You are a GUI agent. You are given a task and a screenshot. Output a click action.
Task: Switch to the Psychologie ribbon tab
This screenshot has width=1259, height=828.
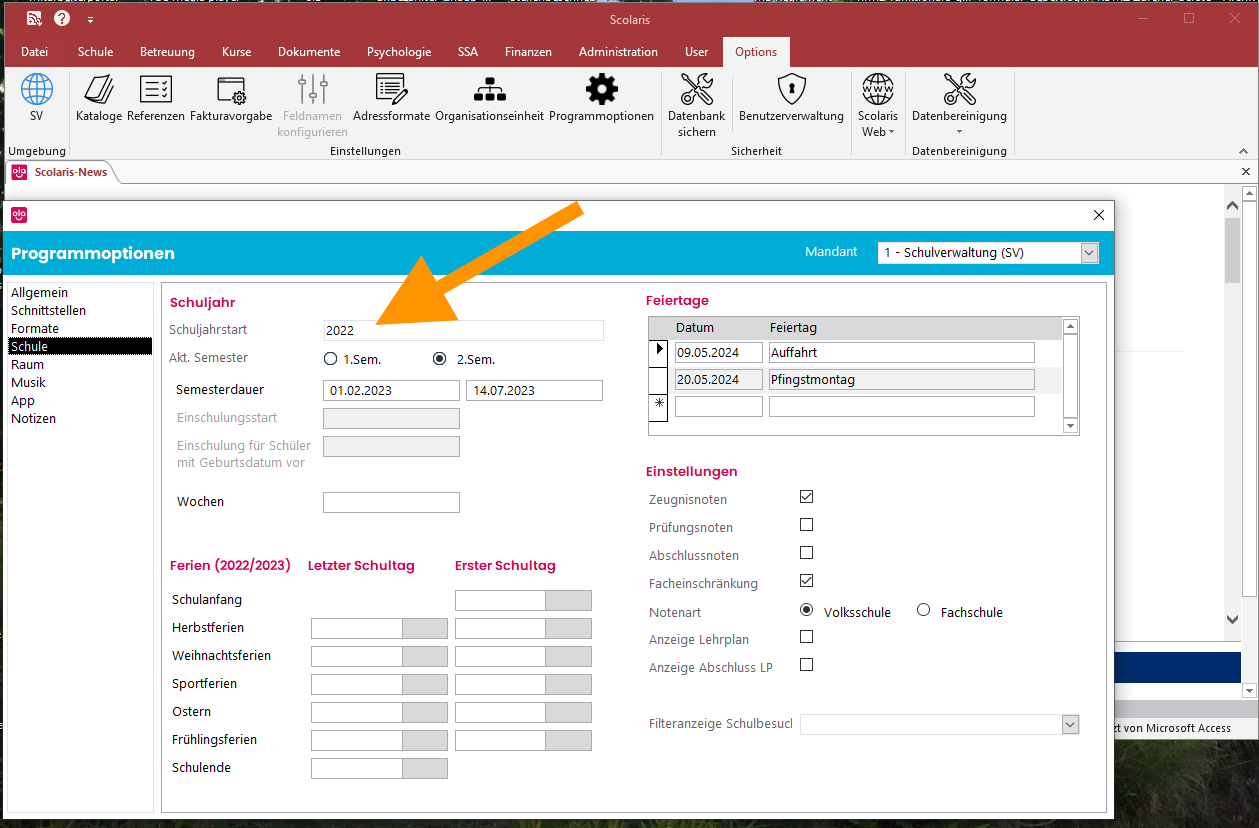coord(399,52)
